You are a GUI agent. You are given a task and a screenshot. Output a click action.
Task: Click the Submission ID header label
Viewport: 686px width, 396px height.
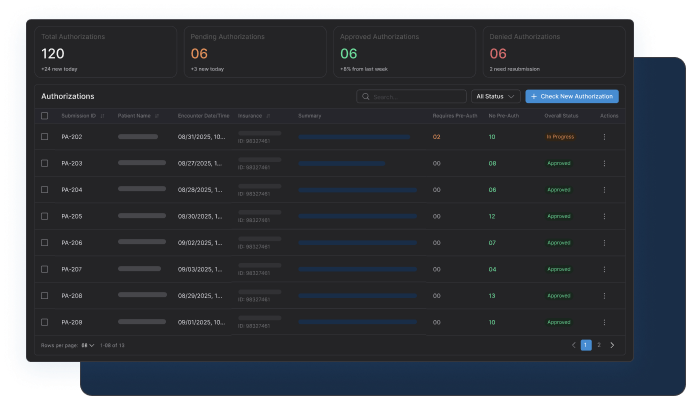[78, 116]
